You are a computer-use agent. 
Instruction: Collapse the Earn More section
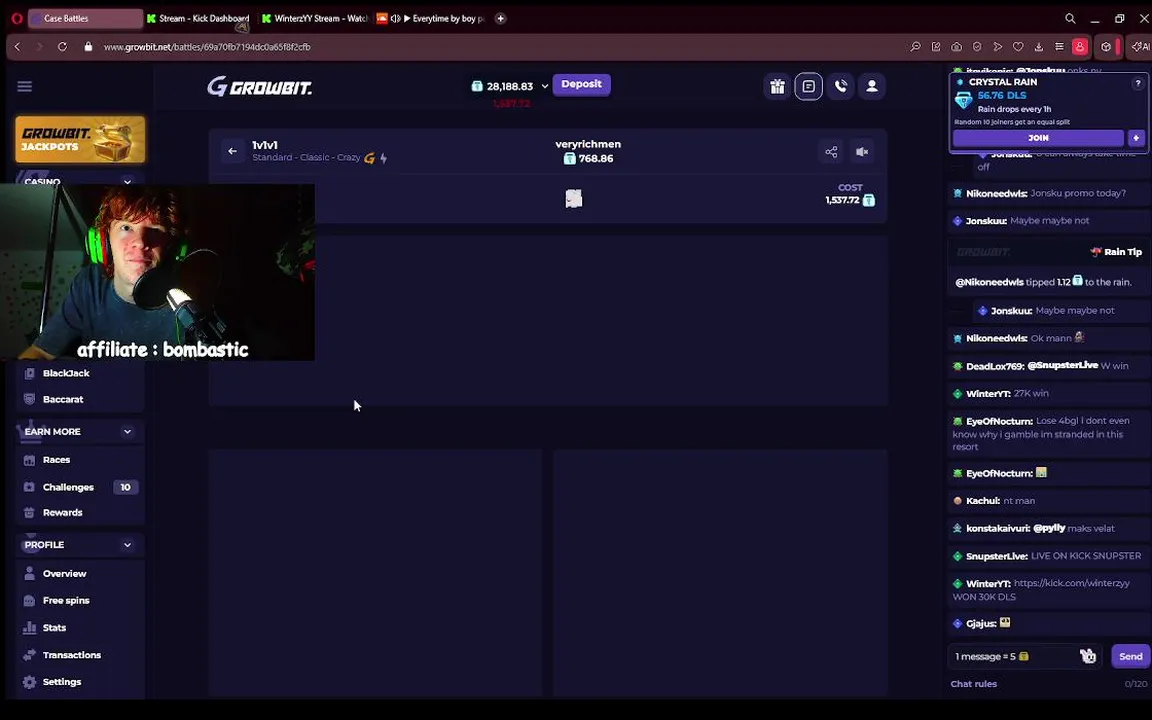pos(127,431)
